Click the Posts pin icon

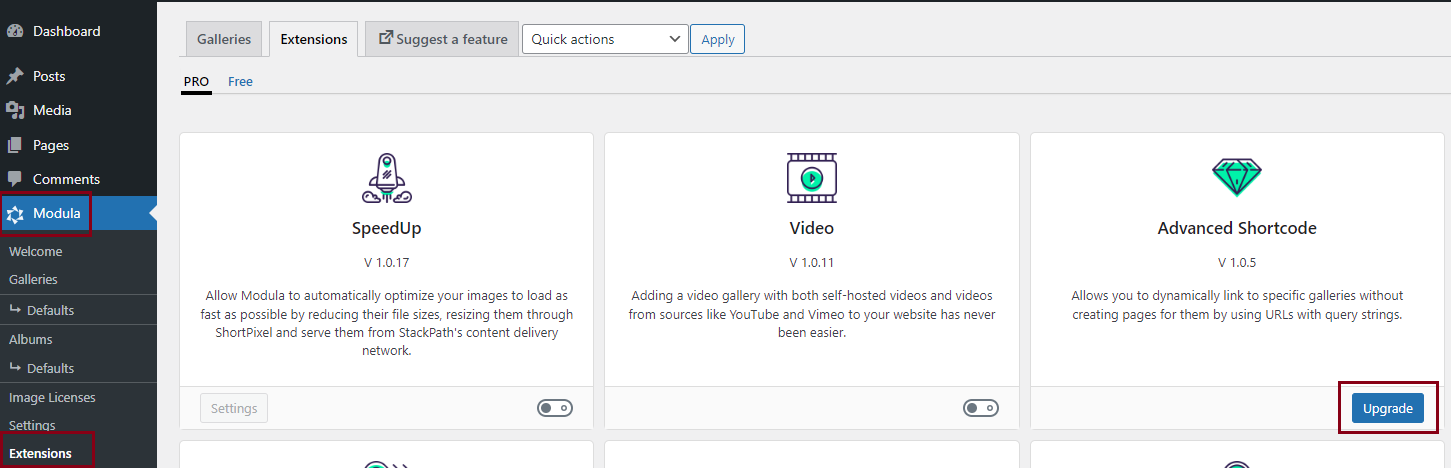point(15,76)
